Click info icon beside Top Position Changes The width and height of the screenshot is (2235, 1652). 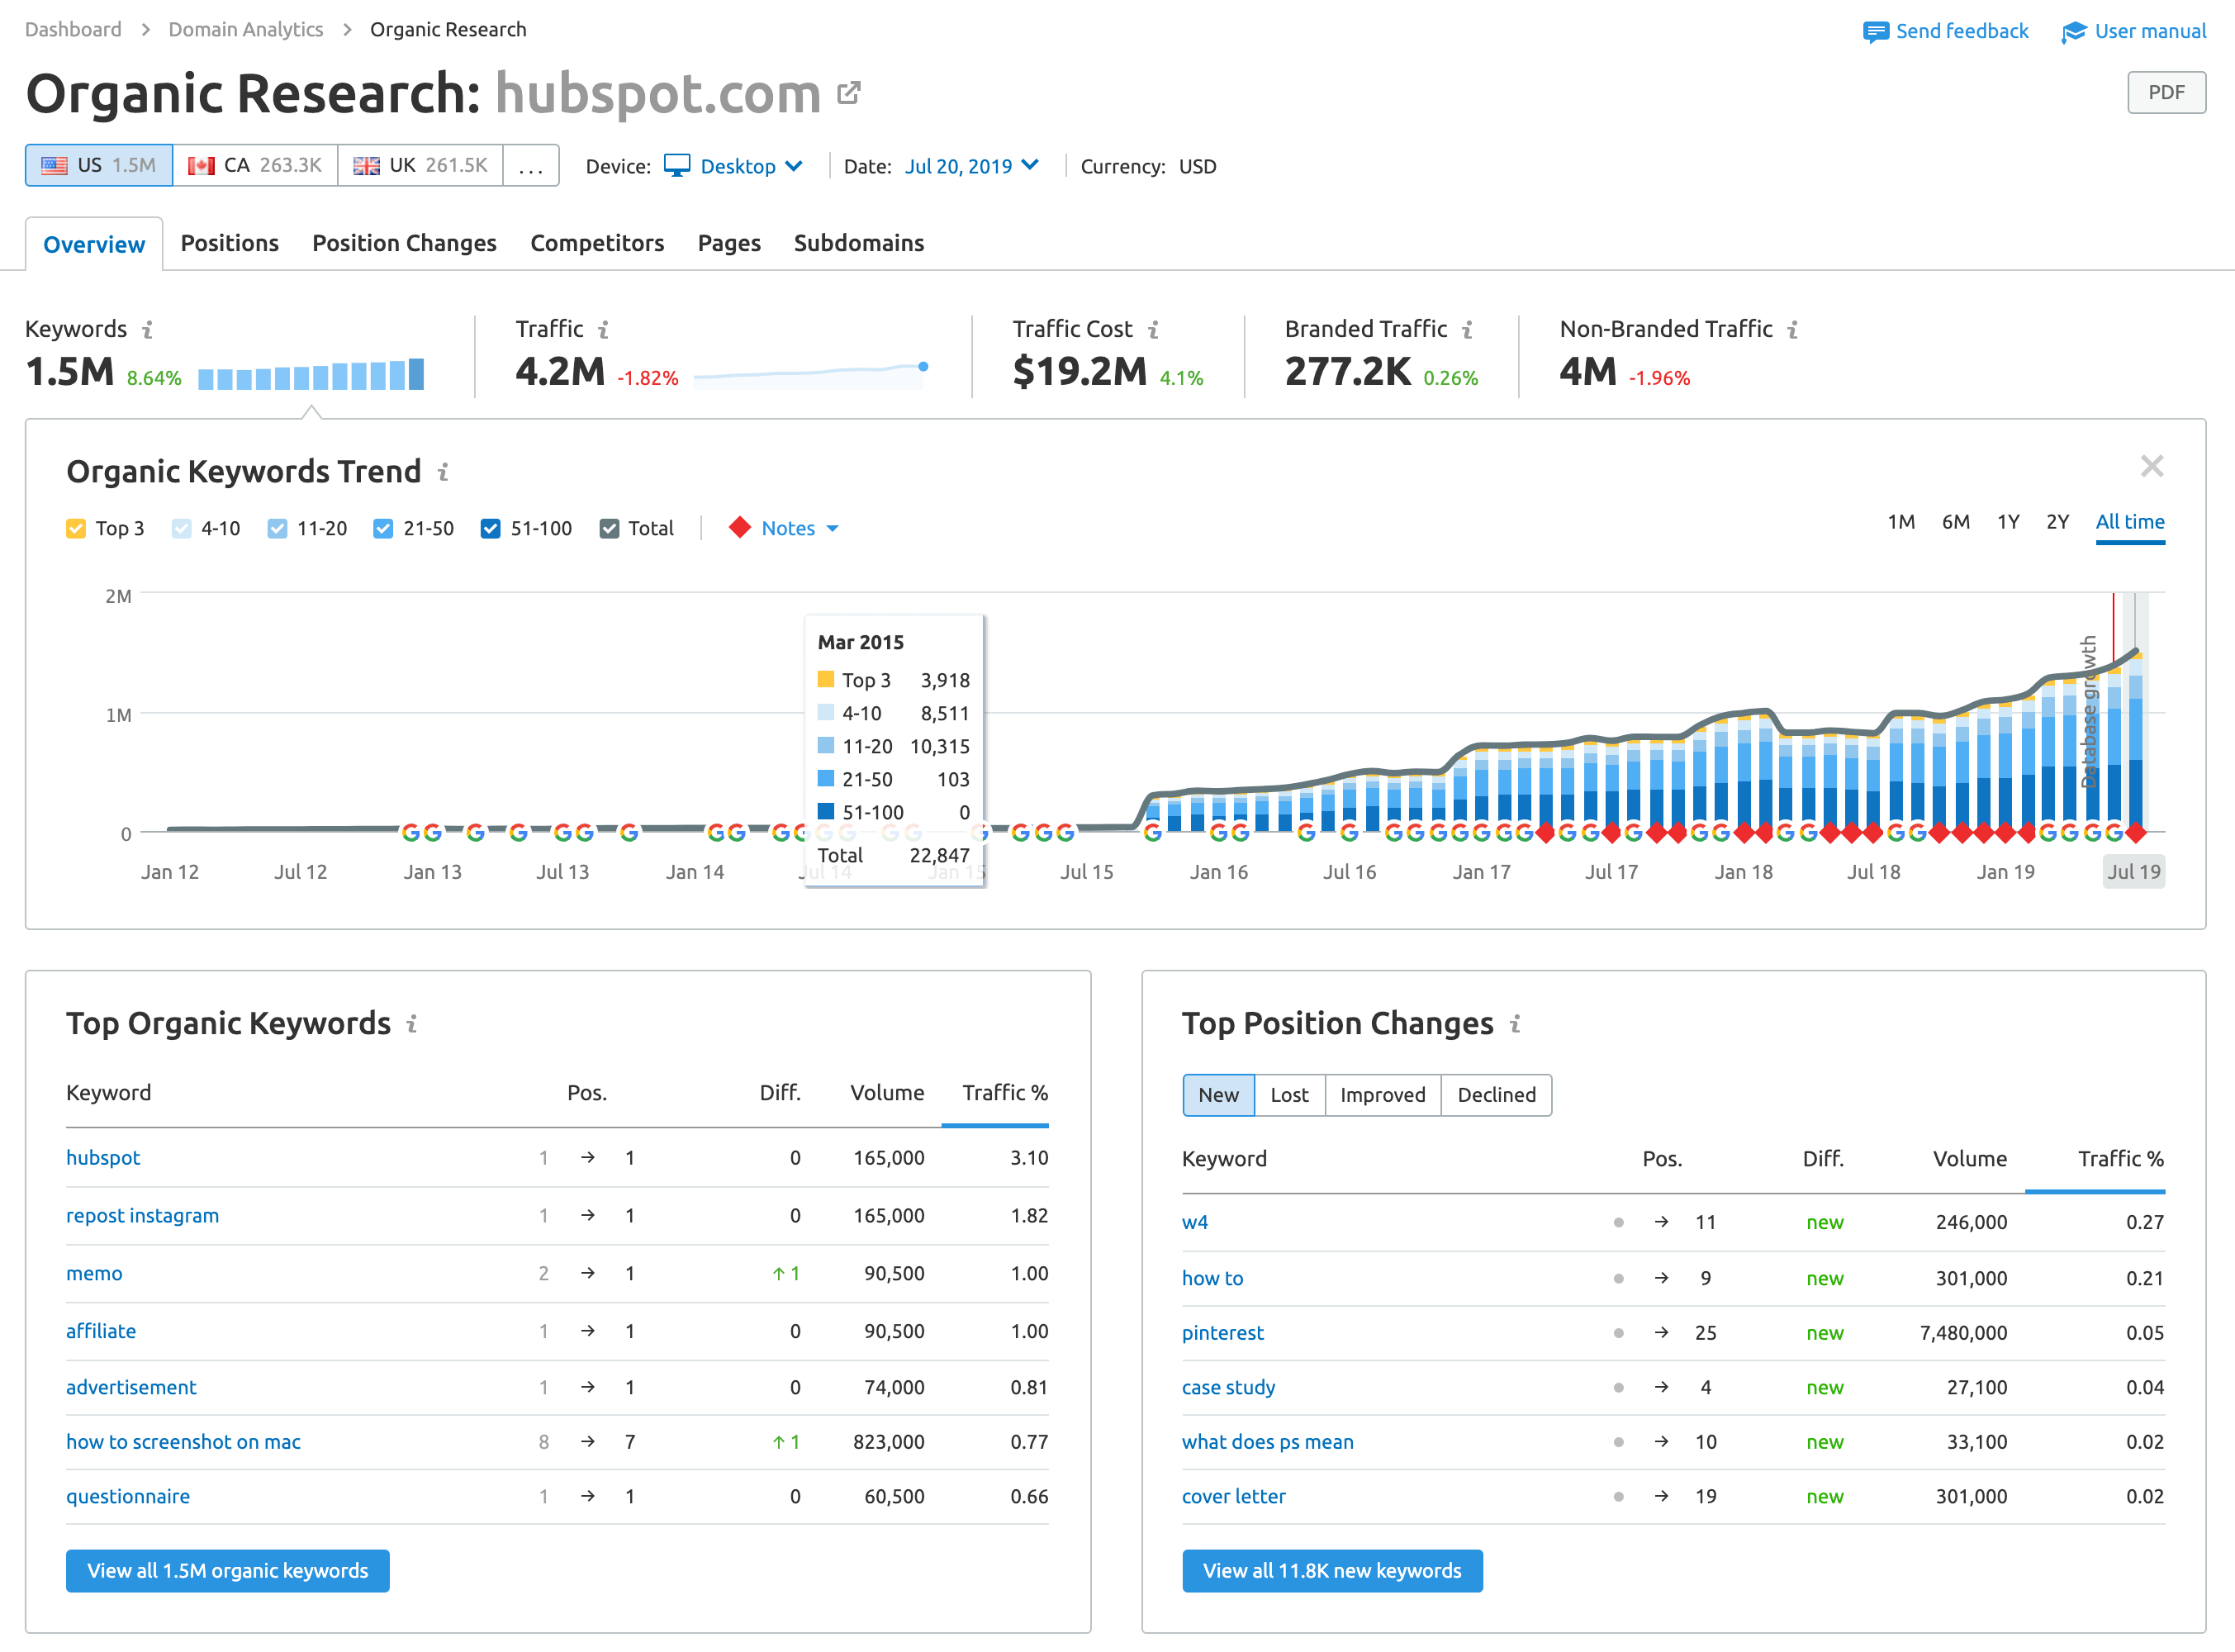click(x=1515, y=1023)
